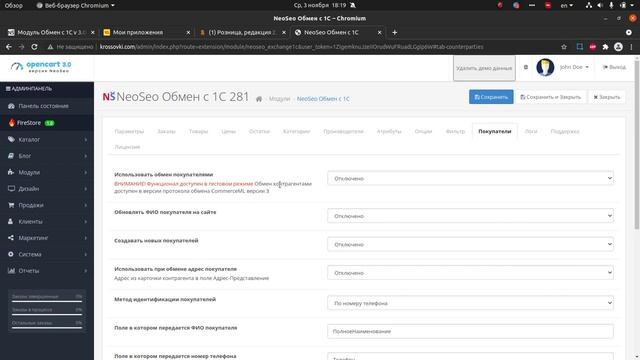The height and width of the screenshot is (360, 640).
Task: Open NeoSeo Обмен с 1С breadcrumb link
Action: pyautogui.click(x=323, y=99)
